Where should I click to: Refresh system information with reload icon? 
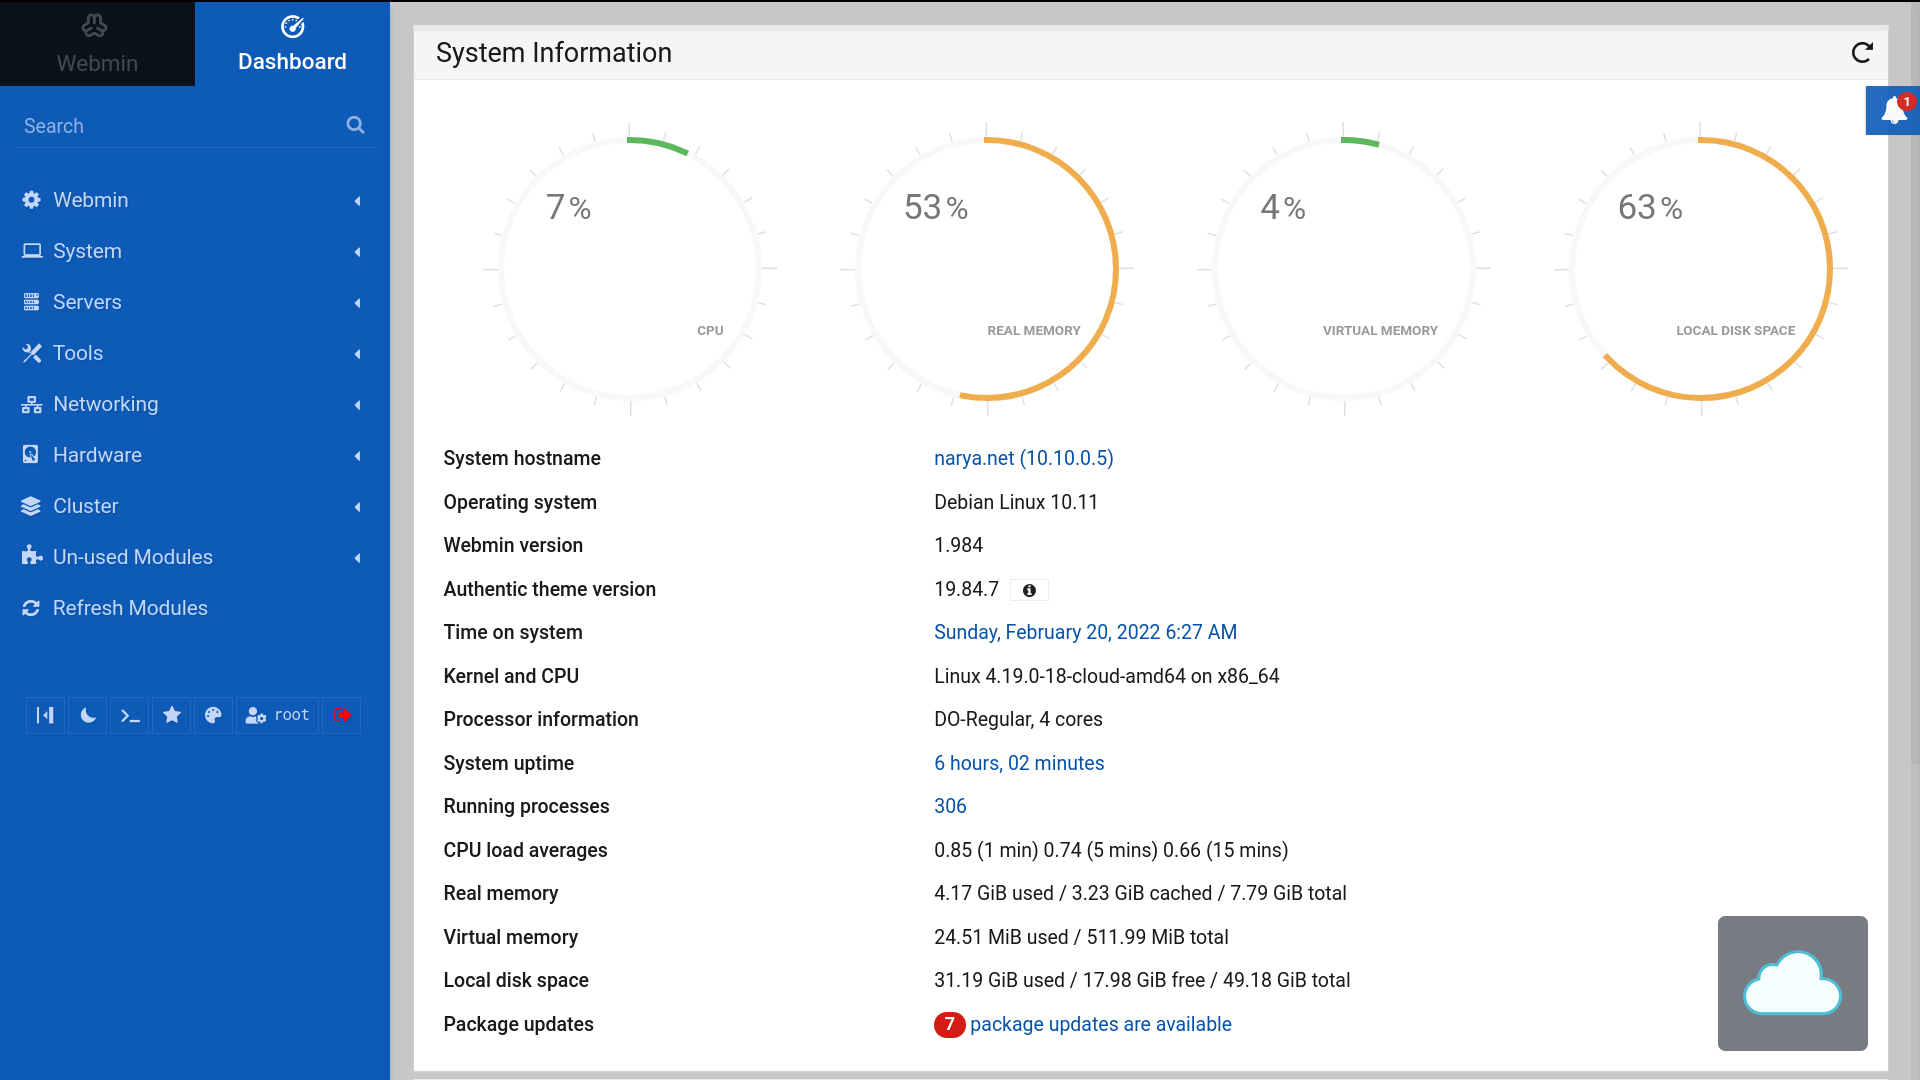click(x=1861, y=53)
